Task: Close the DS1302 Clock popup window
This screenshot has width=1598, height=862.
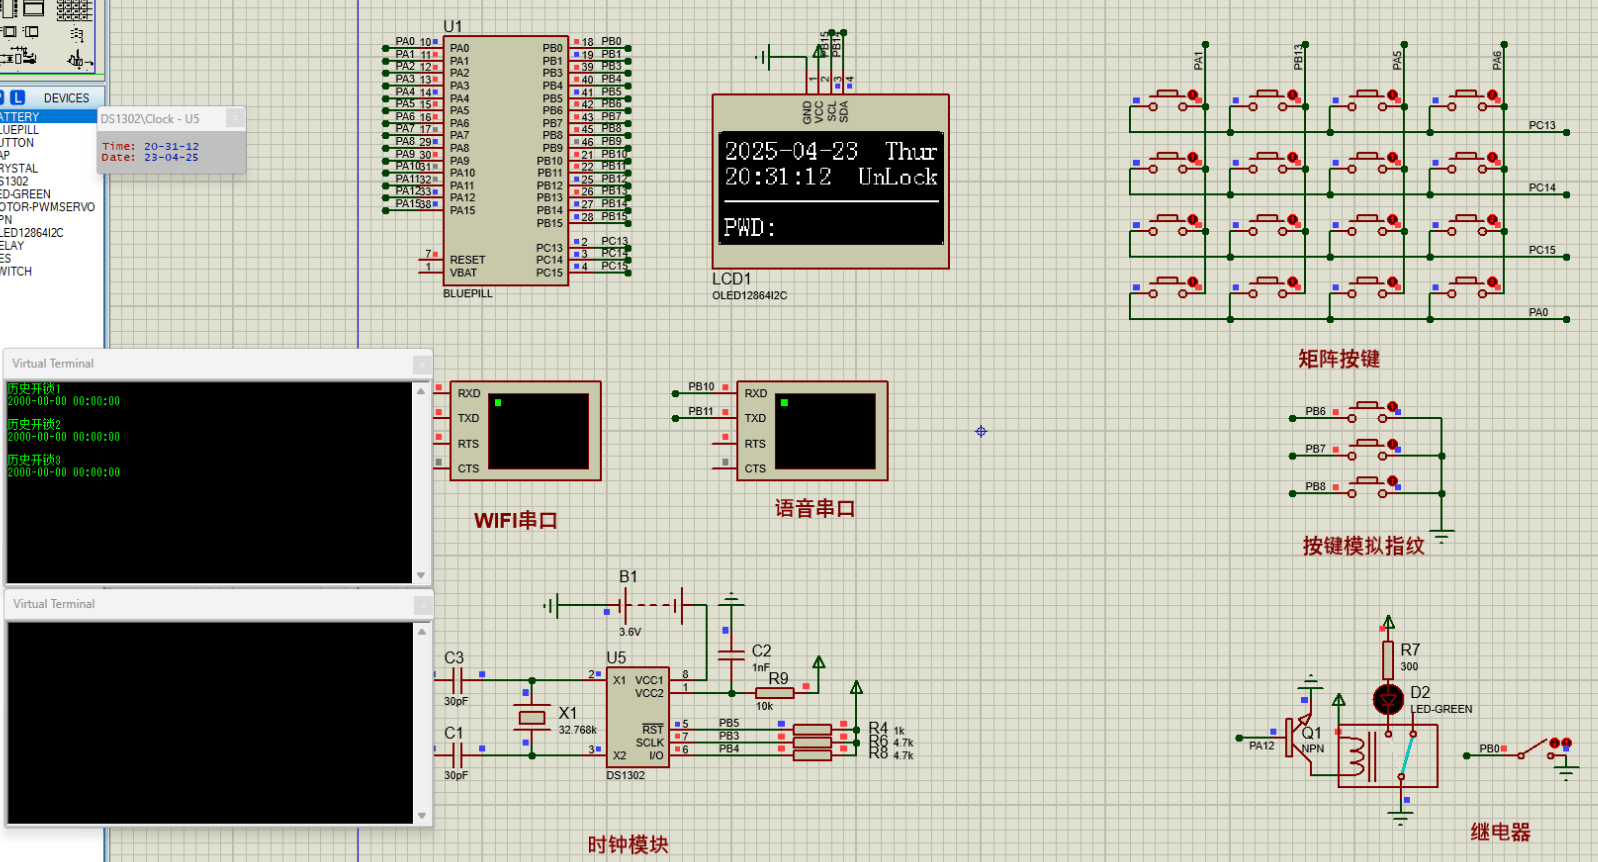Action: pos(235,118)
